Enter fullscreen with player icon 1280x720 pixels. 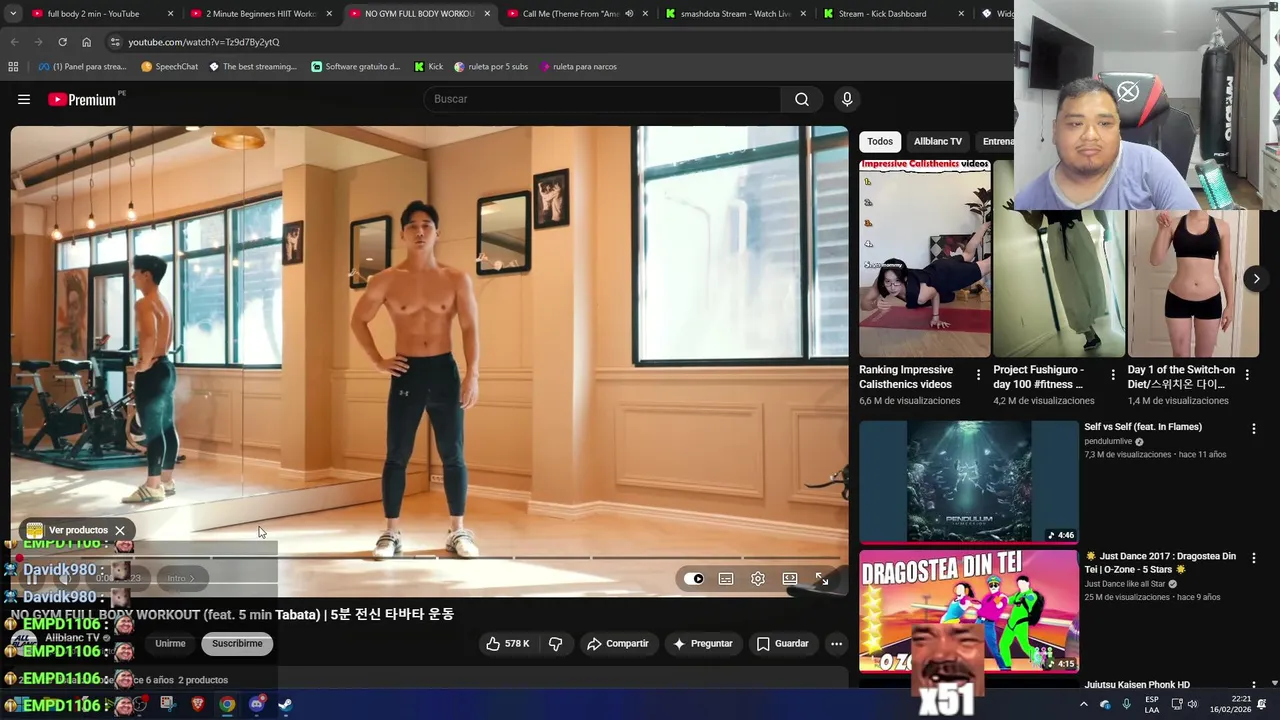[x=822, y=578]
